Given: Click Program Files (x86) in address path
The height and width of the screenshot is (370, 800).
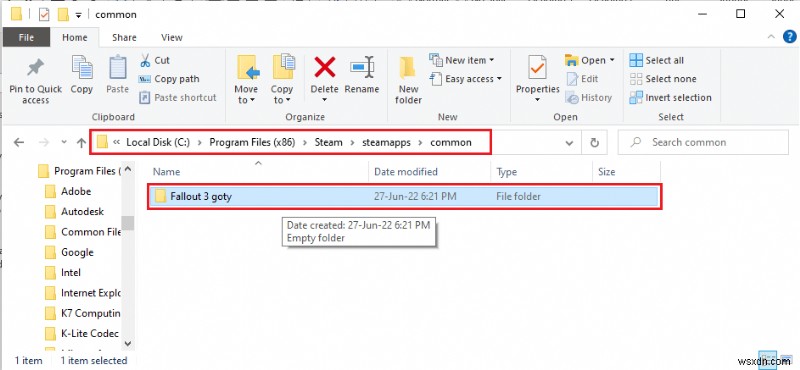Looking at the screenshot, I should 252,142.
